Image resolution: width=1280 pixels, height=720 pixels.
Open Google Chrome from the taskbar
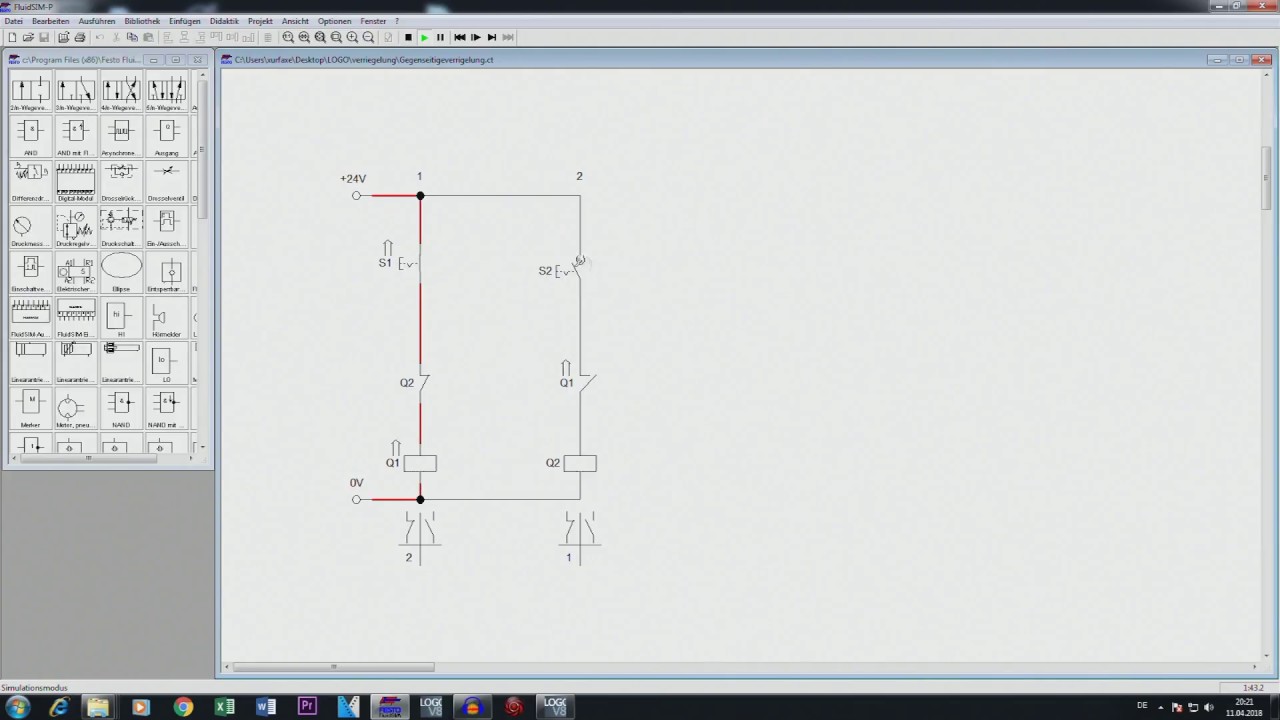pyautogui.click(x=183, y=707)
